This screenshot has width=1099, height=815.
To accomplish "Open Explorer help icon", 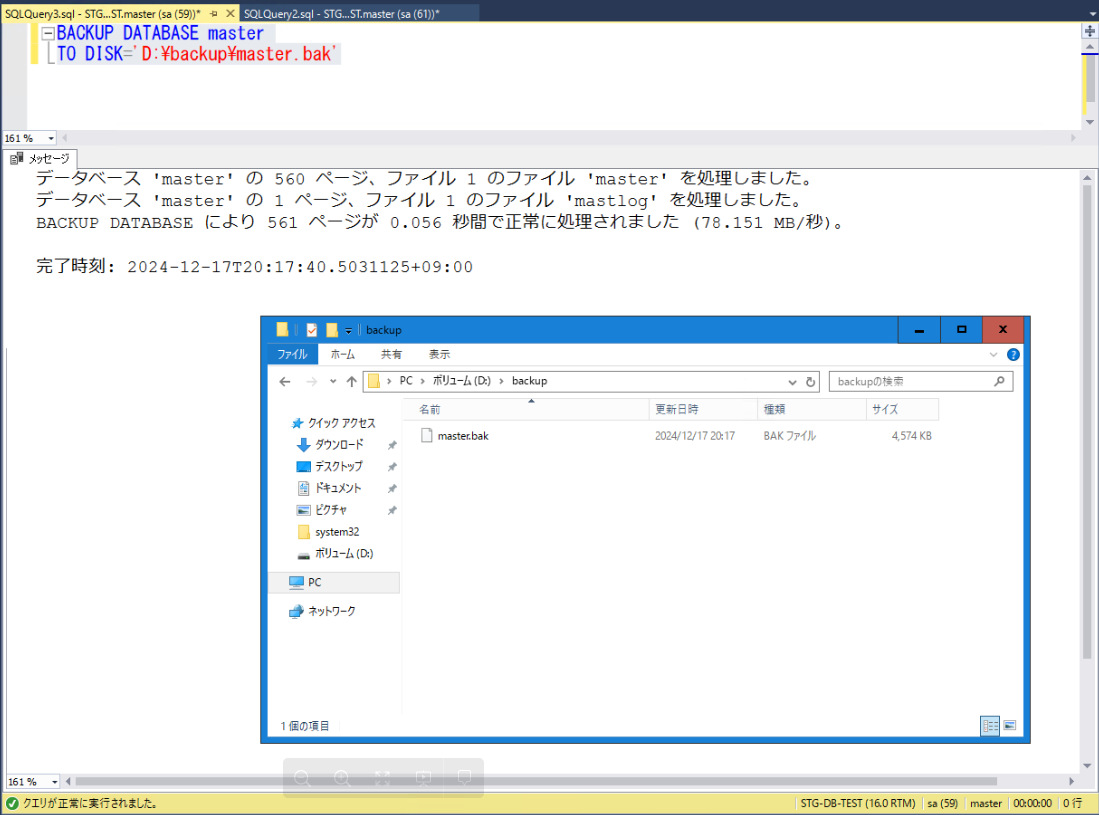I will pos(1013,355).
